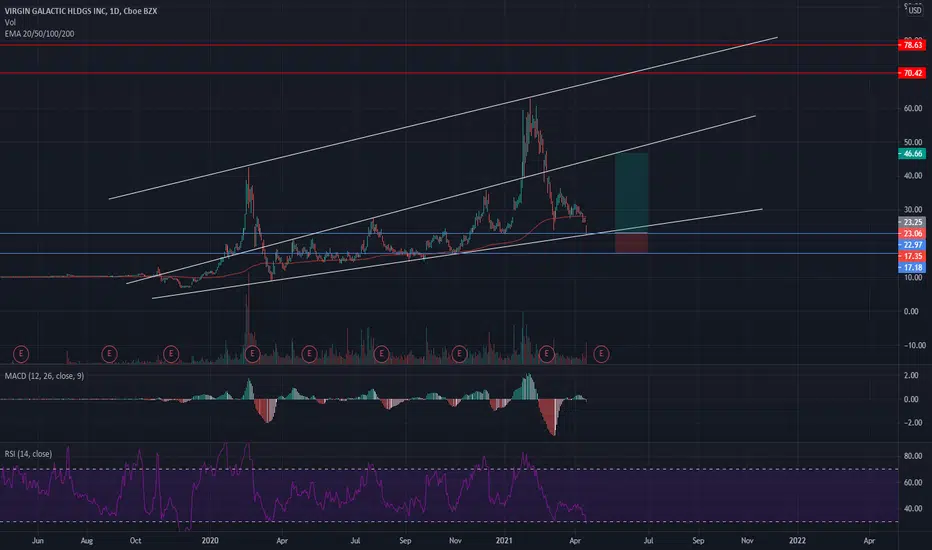This screenshot has width=932, height=550.
Task: Click the Jun label on time axis
Action: coord(37,540)
